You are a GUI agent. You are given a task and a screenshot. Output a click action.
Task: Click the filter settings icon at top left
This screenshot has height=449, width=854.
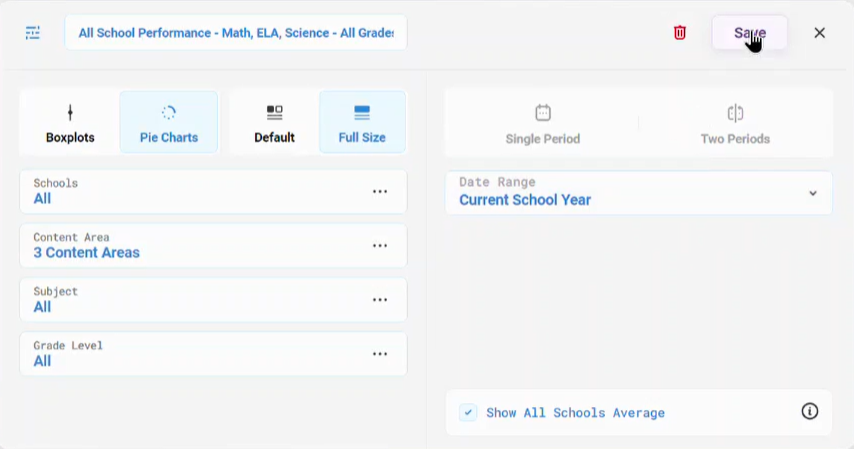(x=33, y=33)
